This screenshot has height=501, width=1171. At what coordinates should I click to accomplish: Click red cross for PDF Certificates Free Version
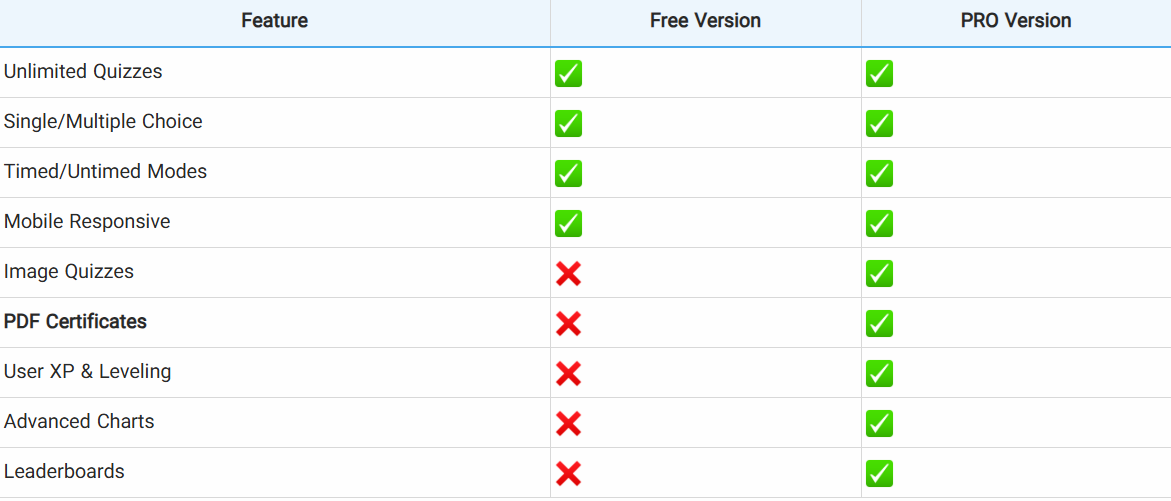pyautogui.click(x=568, y=323)
